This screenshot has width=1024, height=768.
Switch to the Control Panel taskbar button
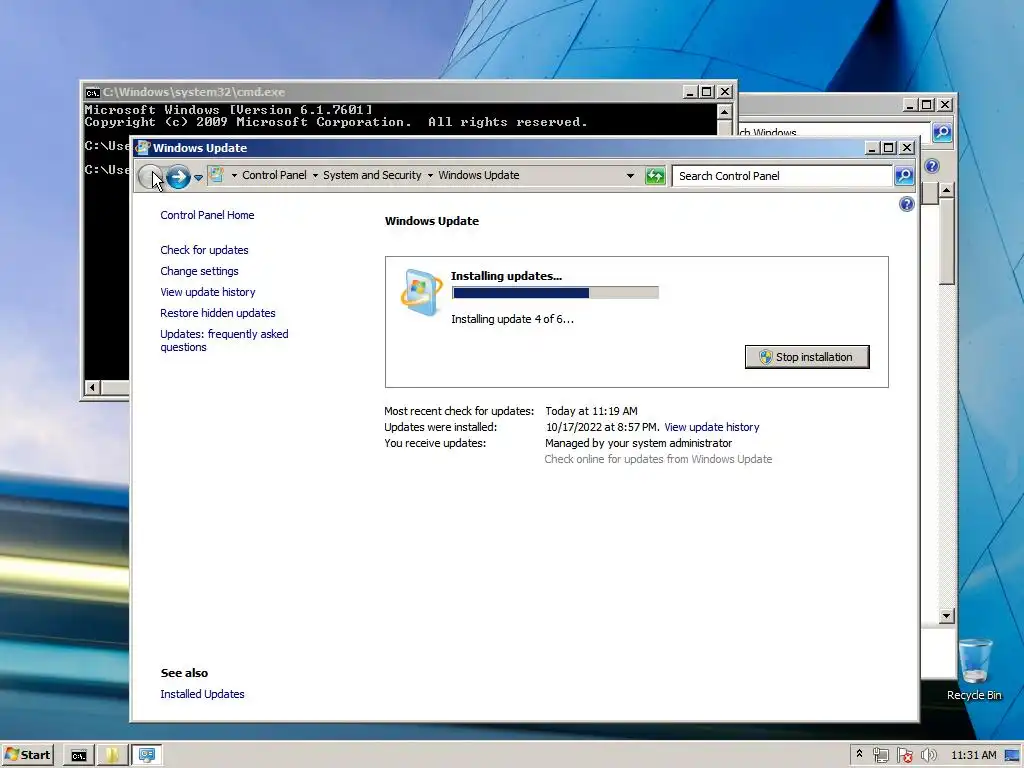[147, 756]
